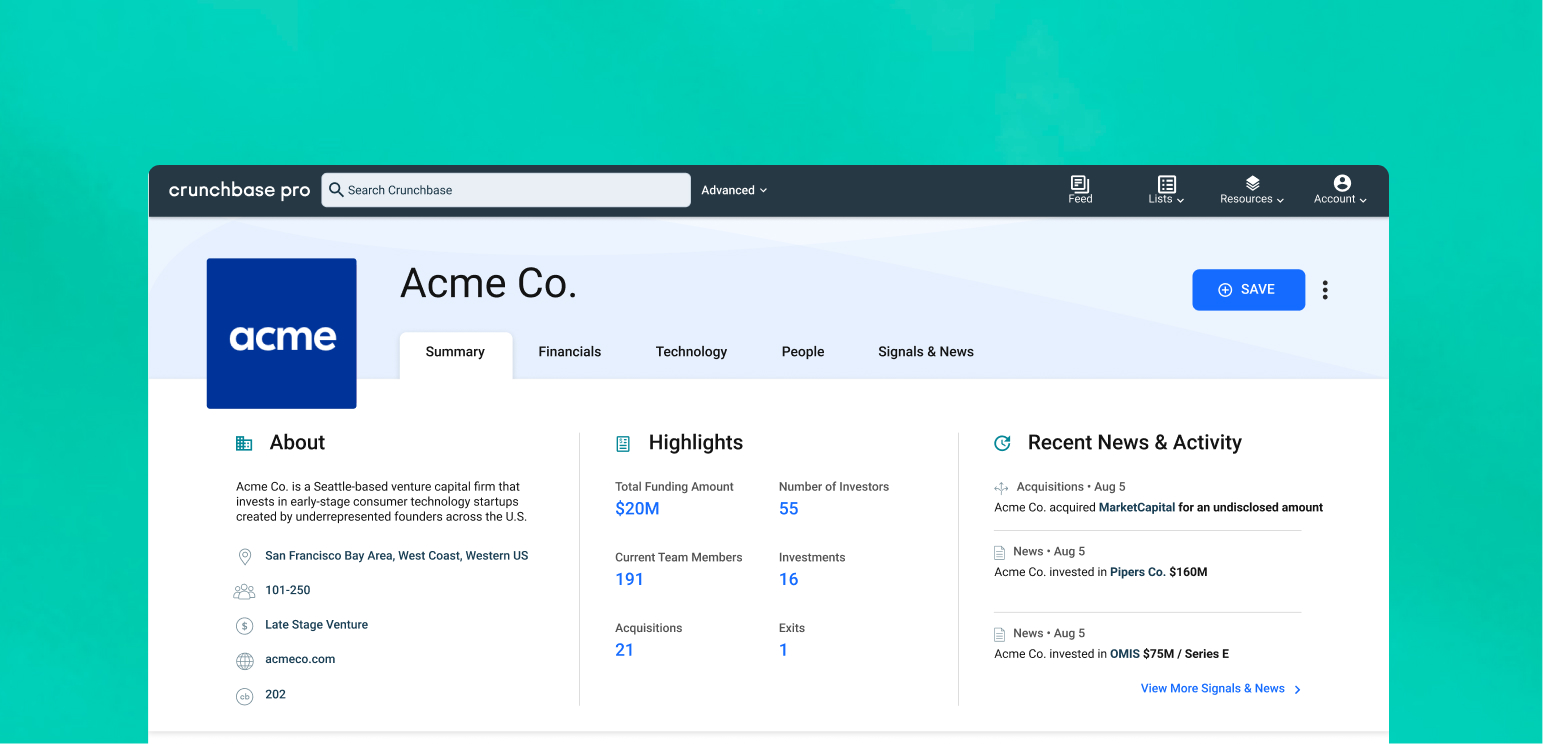Click the acmeco.com website link
Image resolution: width=1543 pixels, height=744 pixels.
click(x=300, y=659)
